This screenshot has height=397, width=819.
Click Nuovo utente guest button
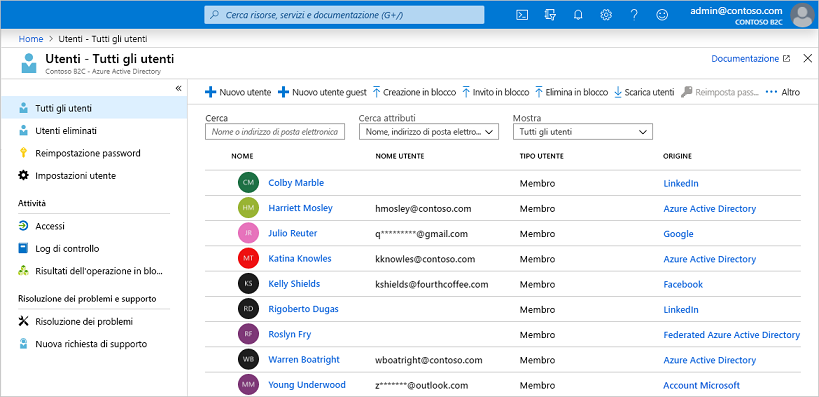[x=322, y=92]
